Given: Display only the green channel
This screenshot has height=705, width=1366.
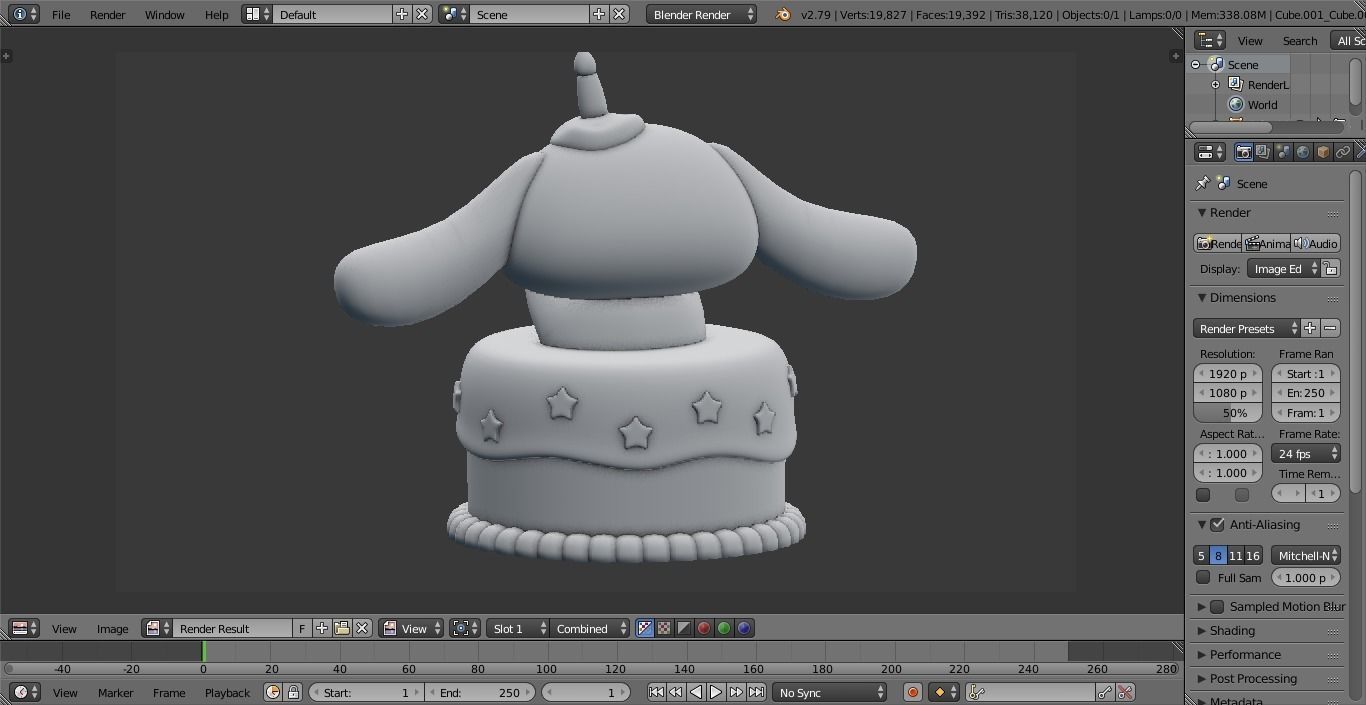Looking at the screenshot, I should tap(724, 628).
